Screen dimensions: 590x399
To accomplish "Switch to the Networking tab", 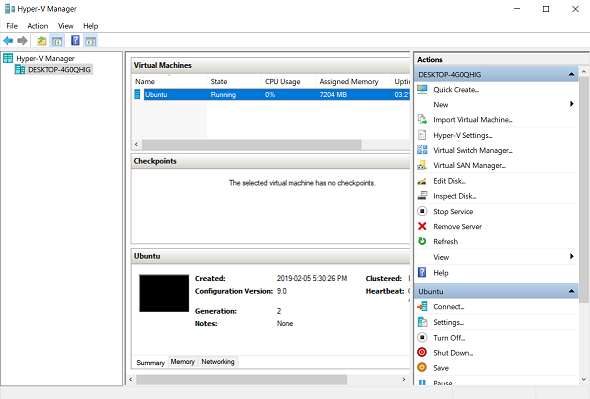I will tap(218, 361).
